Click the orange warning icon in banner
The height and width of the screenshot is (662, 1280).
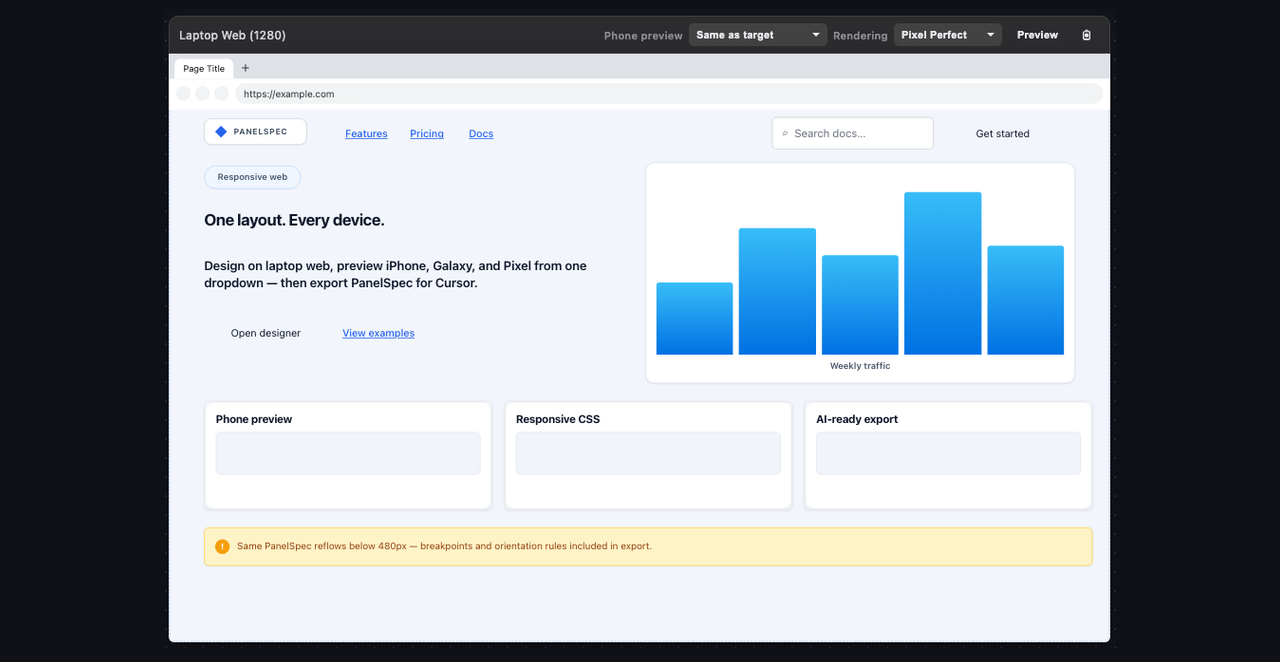[222, 547]
